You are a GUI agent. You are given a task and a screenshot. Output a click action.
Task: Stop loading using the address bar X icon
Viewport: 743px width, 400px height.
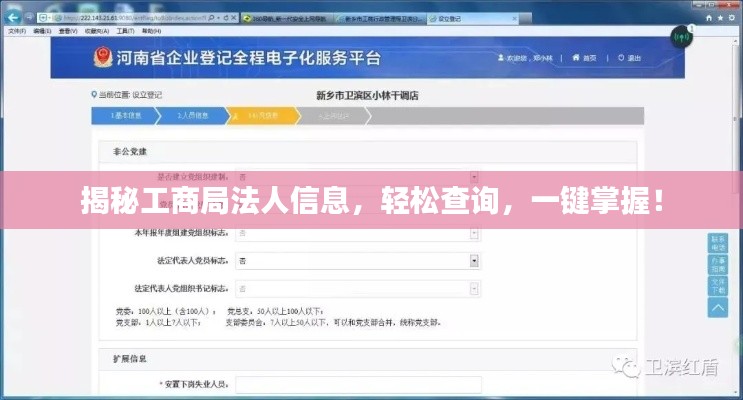234,18
